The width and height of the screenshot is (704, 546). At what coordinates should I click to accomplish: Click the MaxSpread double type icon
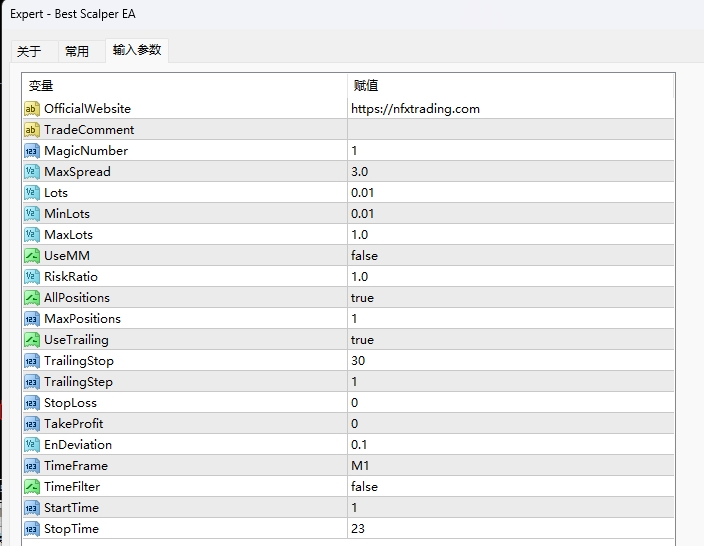pyautogui.click(x=31, y=172)
